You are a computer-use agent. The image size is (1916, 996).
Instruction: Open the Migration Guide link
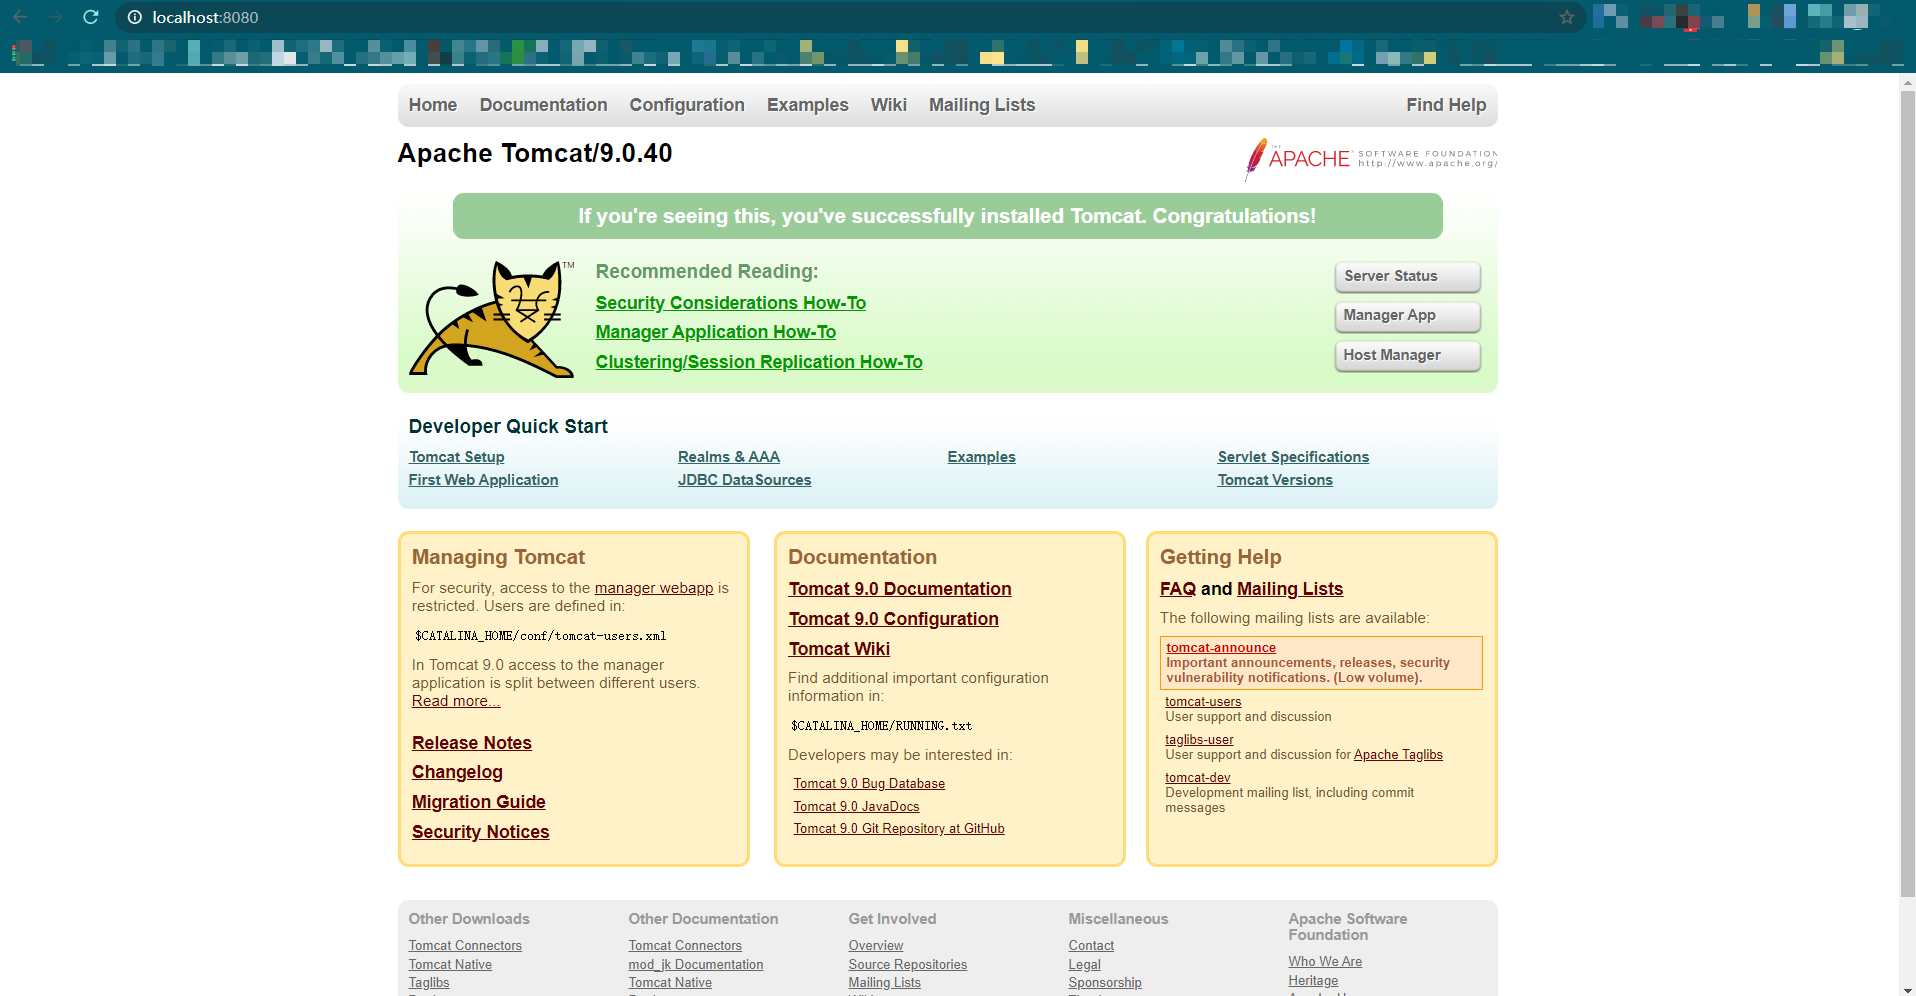479,802
